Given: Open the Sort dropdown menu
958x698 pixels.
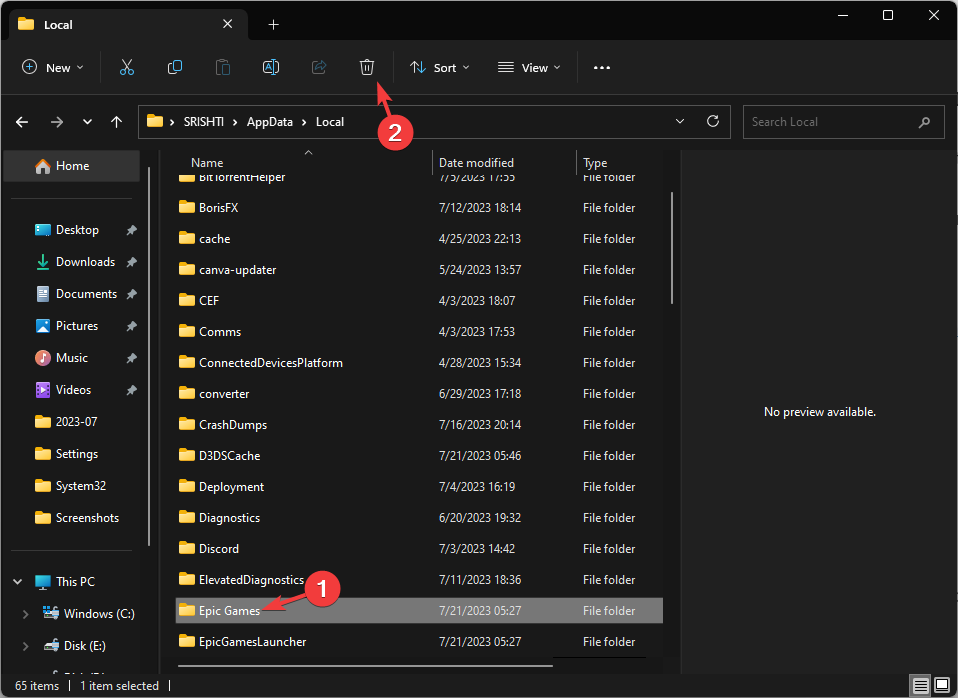Looking at the screenshot, I should tap(440, 67).
